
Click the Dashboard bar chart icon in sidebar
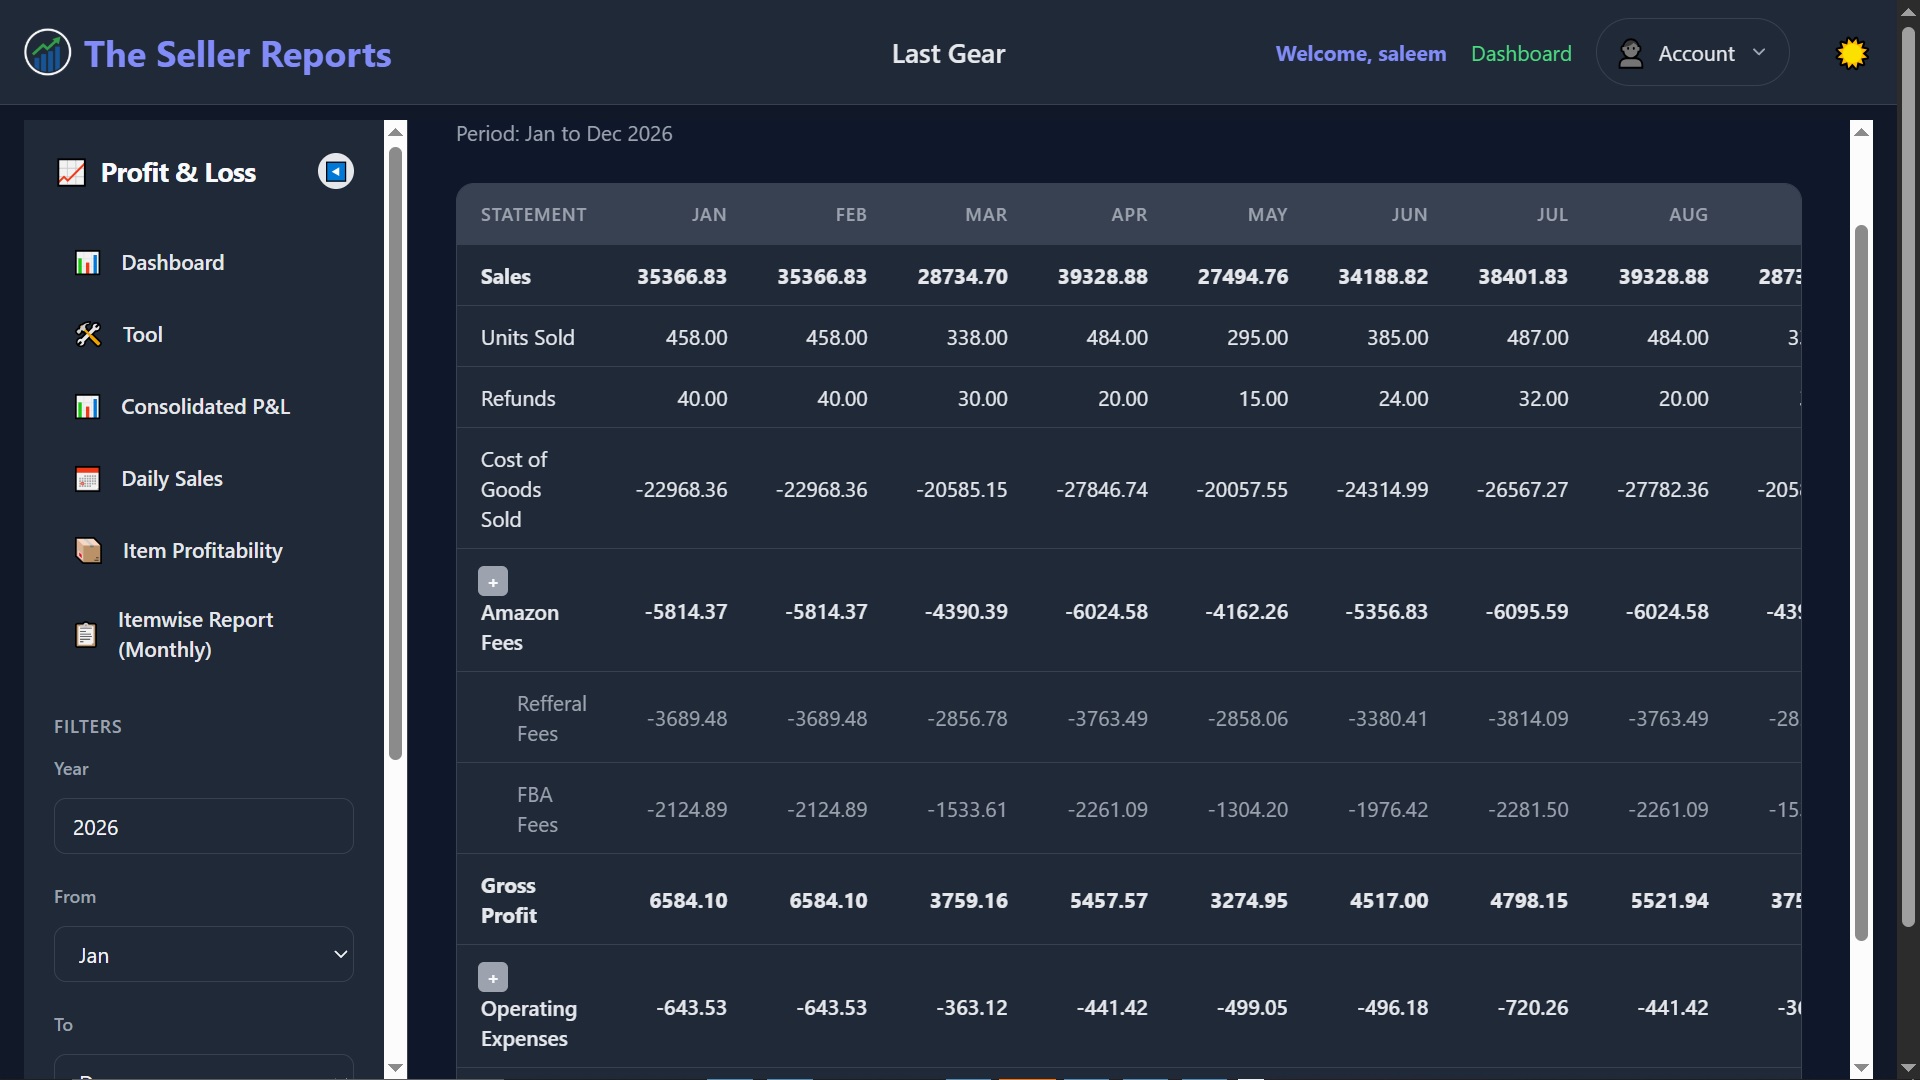pos(88,263)
